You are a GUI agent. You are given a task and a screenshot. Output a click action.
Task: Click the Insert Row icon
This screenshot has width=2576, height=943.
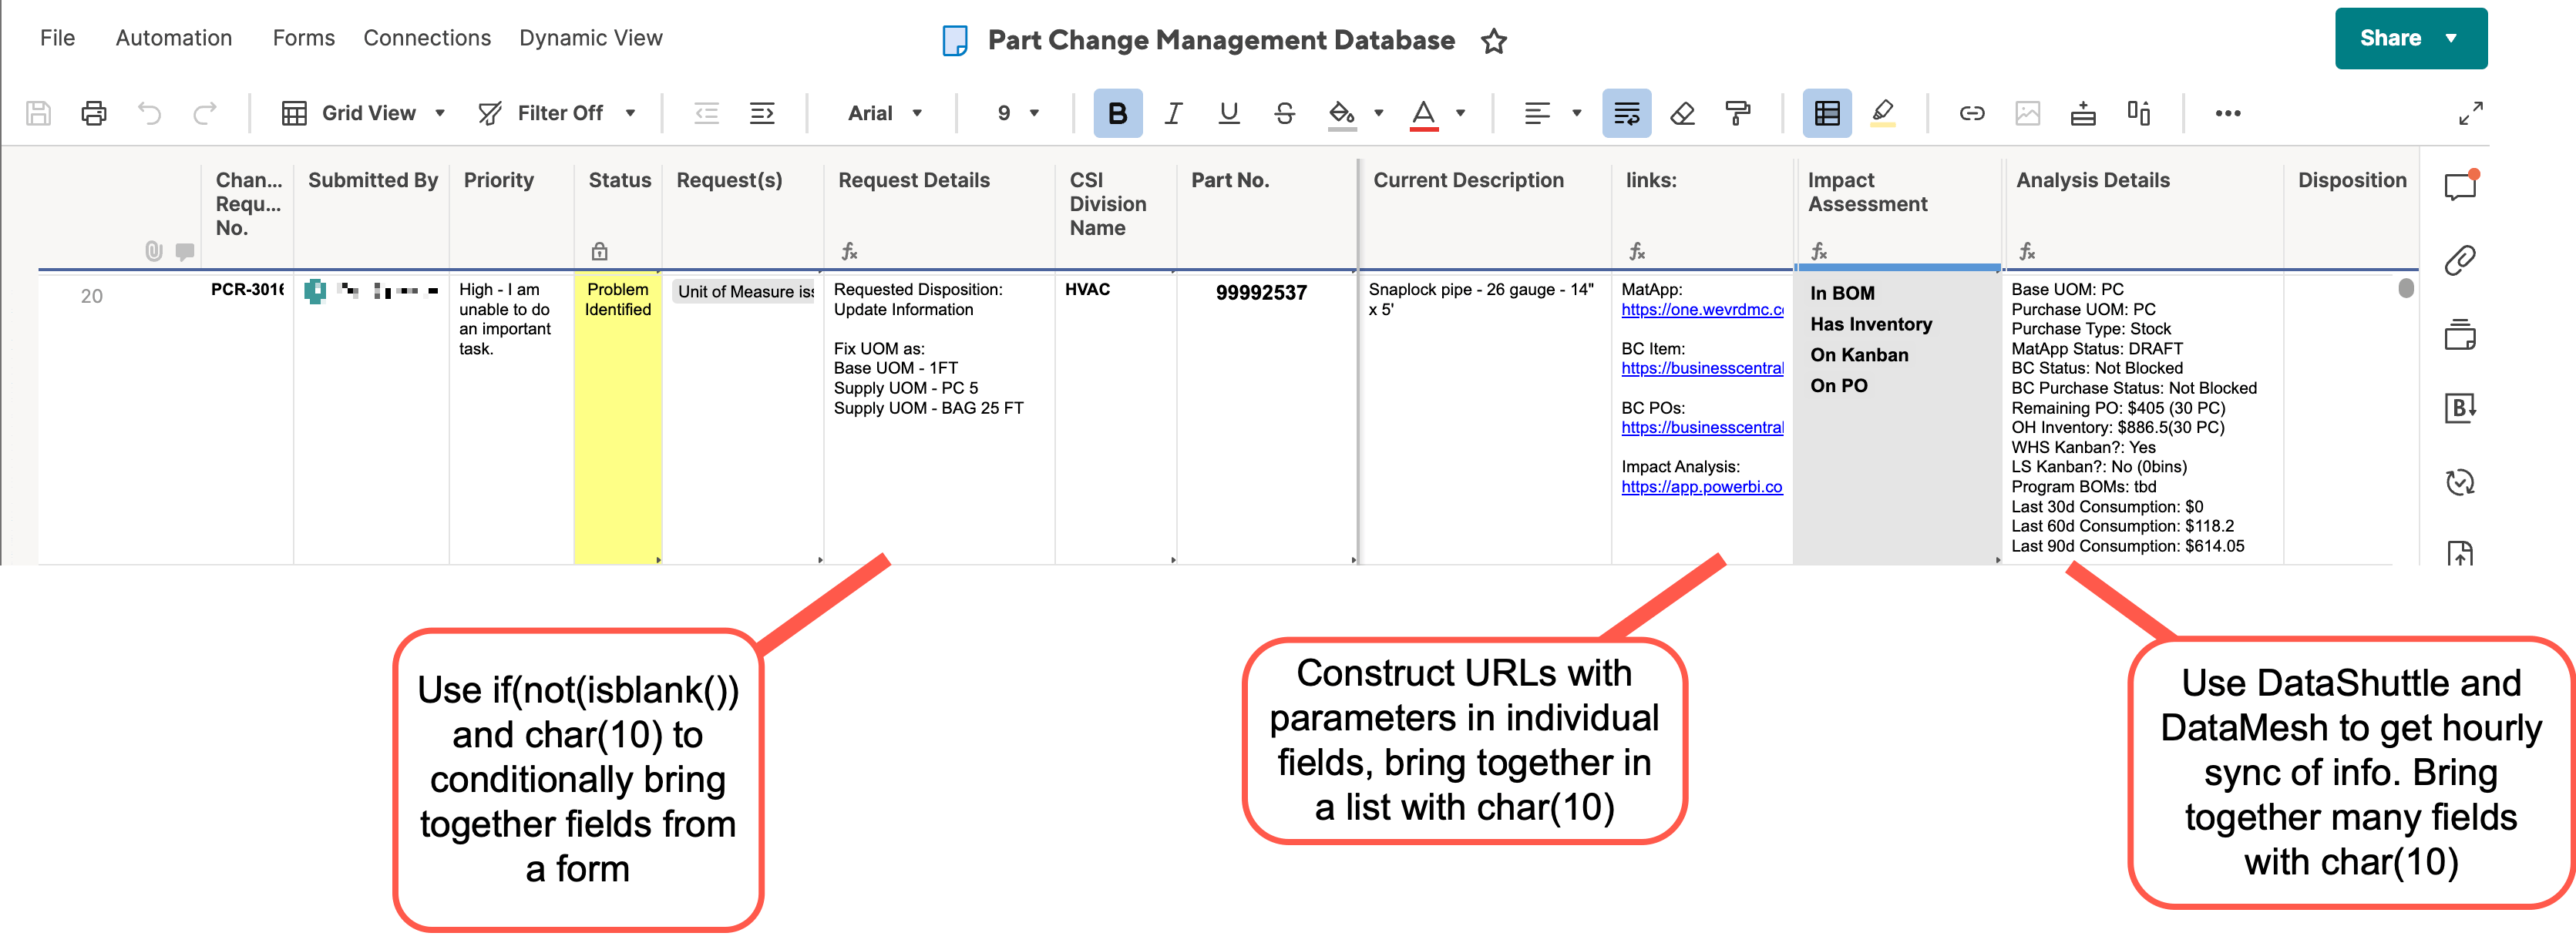pos(2083,113)
